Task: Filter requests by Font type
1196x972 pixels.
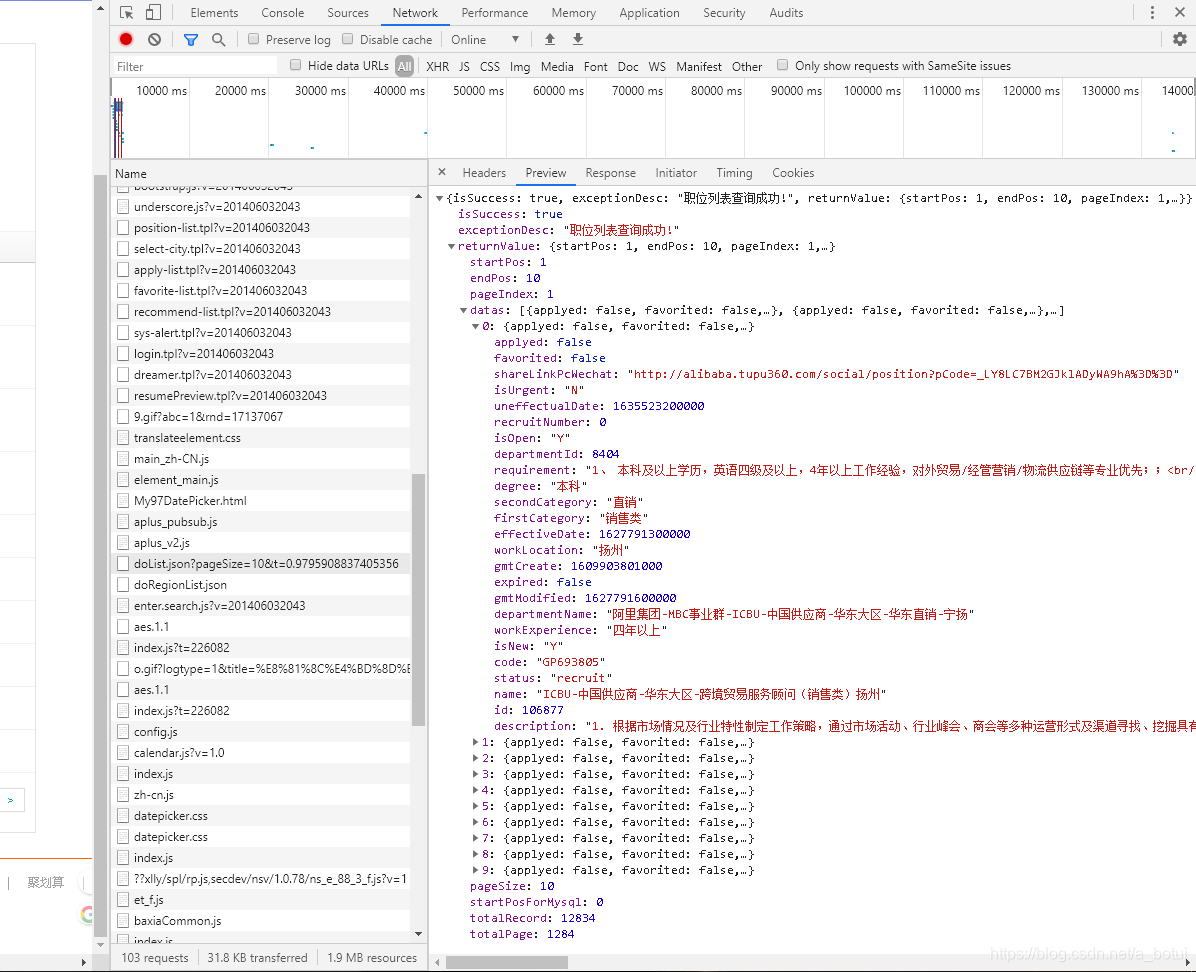Action: pyautogui.click(x=596, y=66)
